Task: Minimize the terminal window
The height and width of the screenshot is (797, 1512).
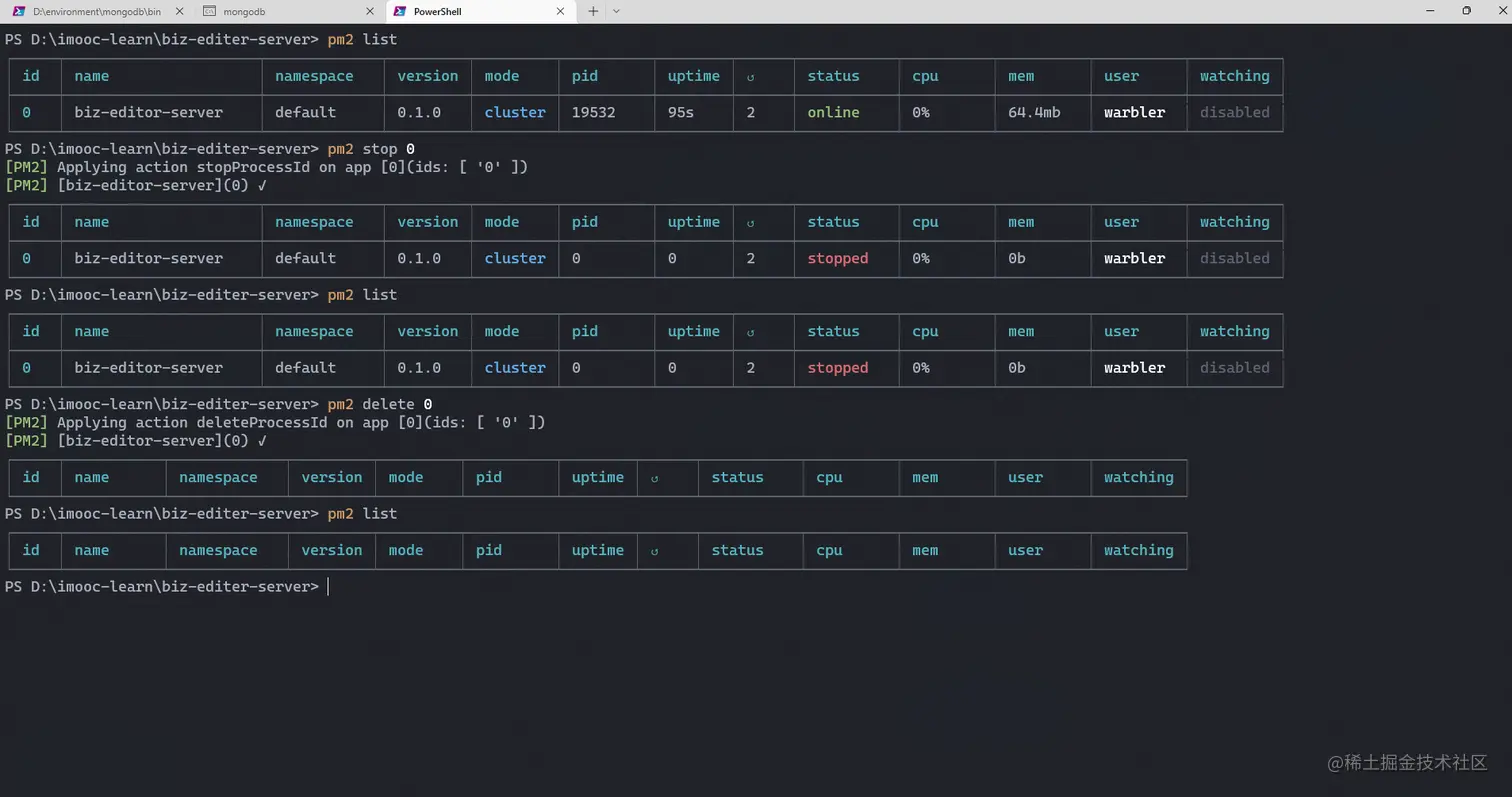Action: click(x=1430, y=11)
